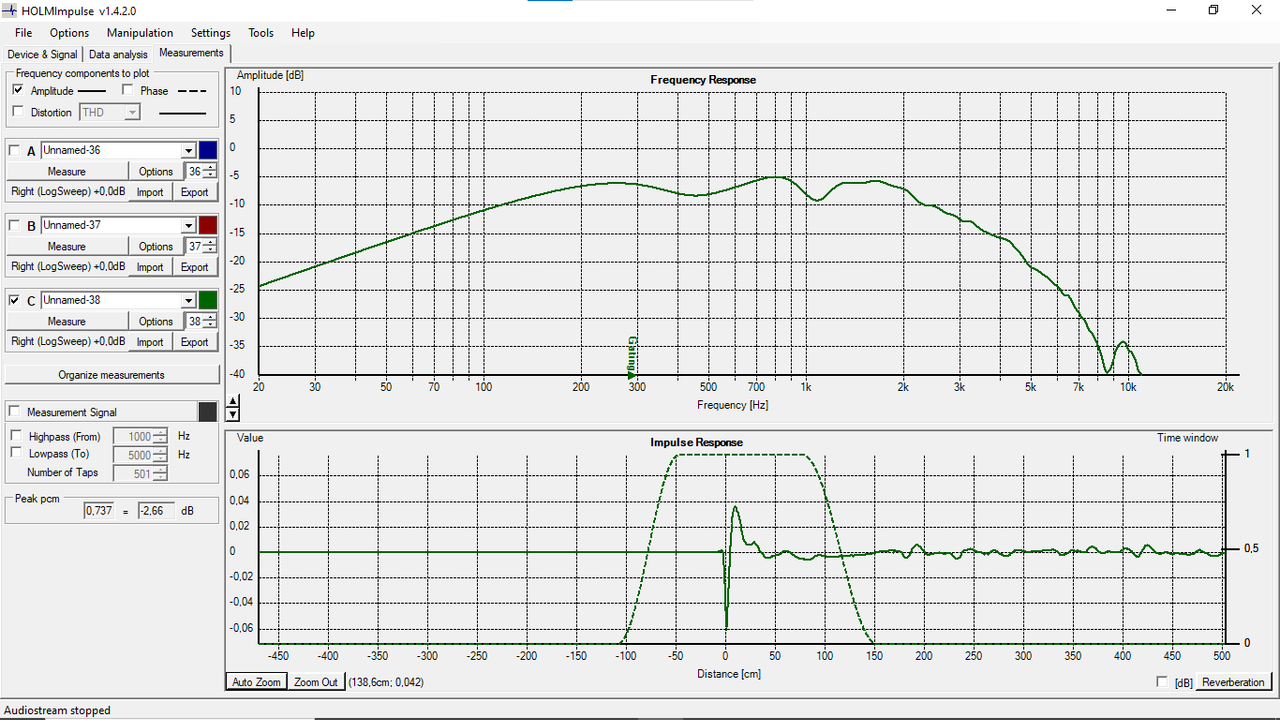Click the up arrow between the graphs
Image resolution: width=1280 pixels, height=720 pixels.
click(x=233, y=402)
